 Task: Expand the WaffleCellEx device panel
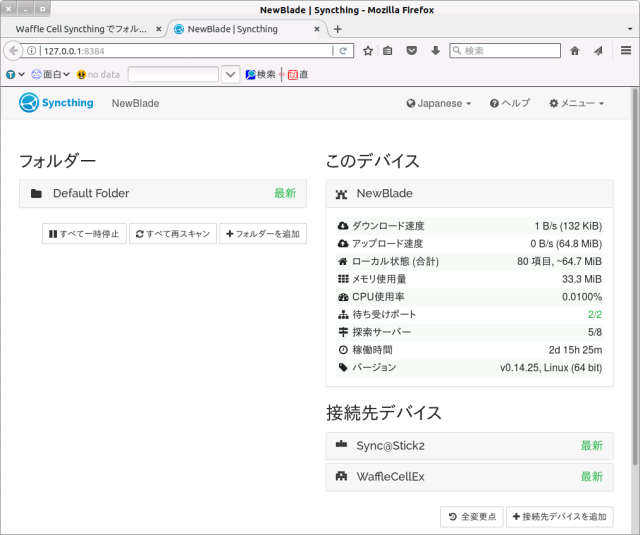[469, 477]
